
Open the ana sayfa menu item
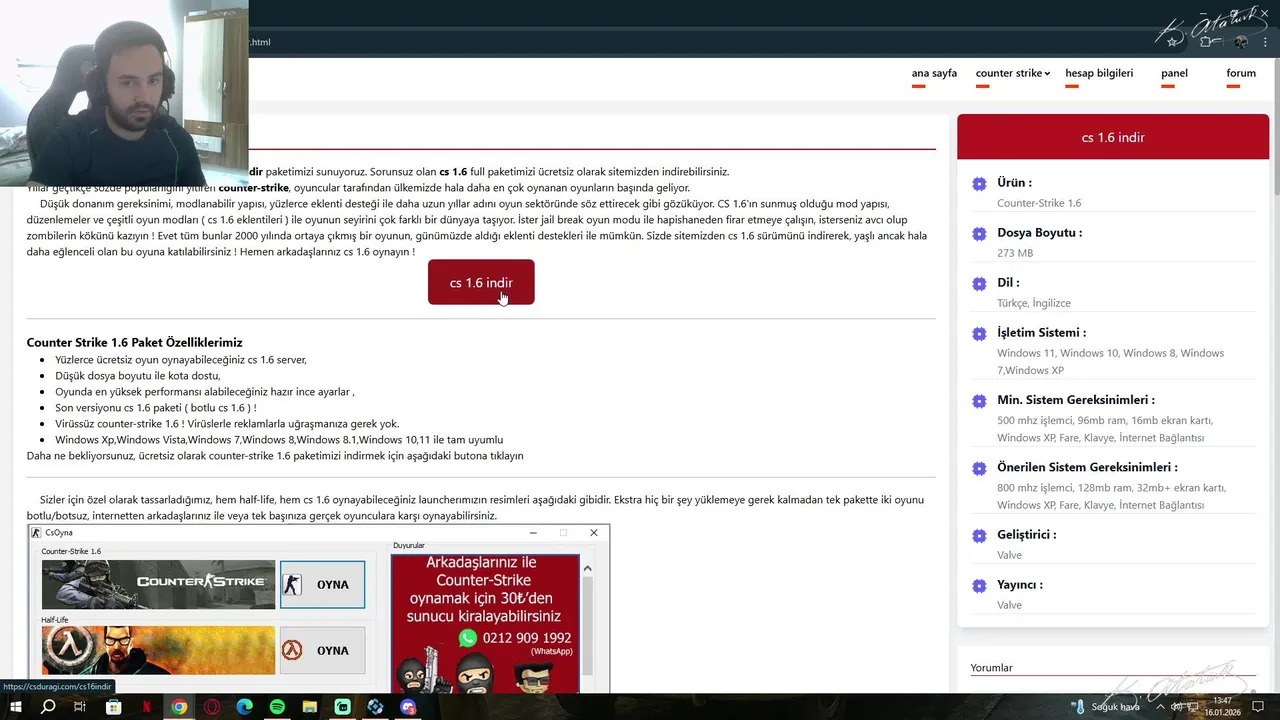pyautogui.click(x=934, y=73)
